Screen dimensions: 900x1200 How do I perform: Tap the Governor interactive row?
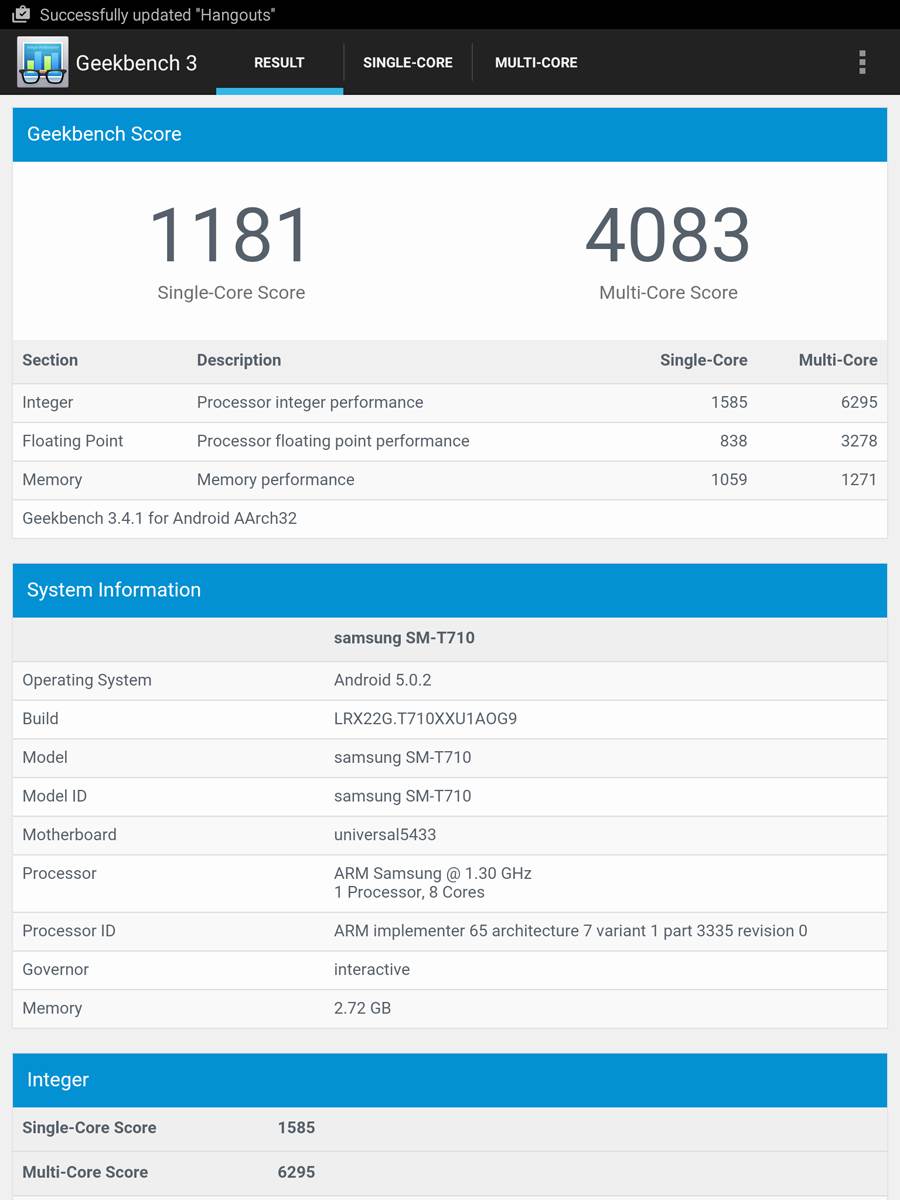449,970
